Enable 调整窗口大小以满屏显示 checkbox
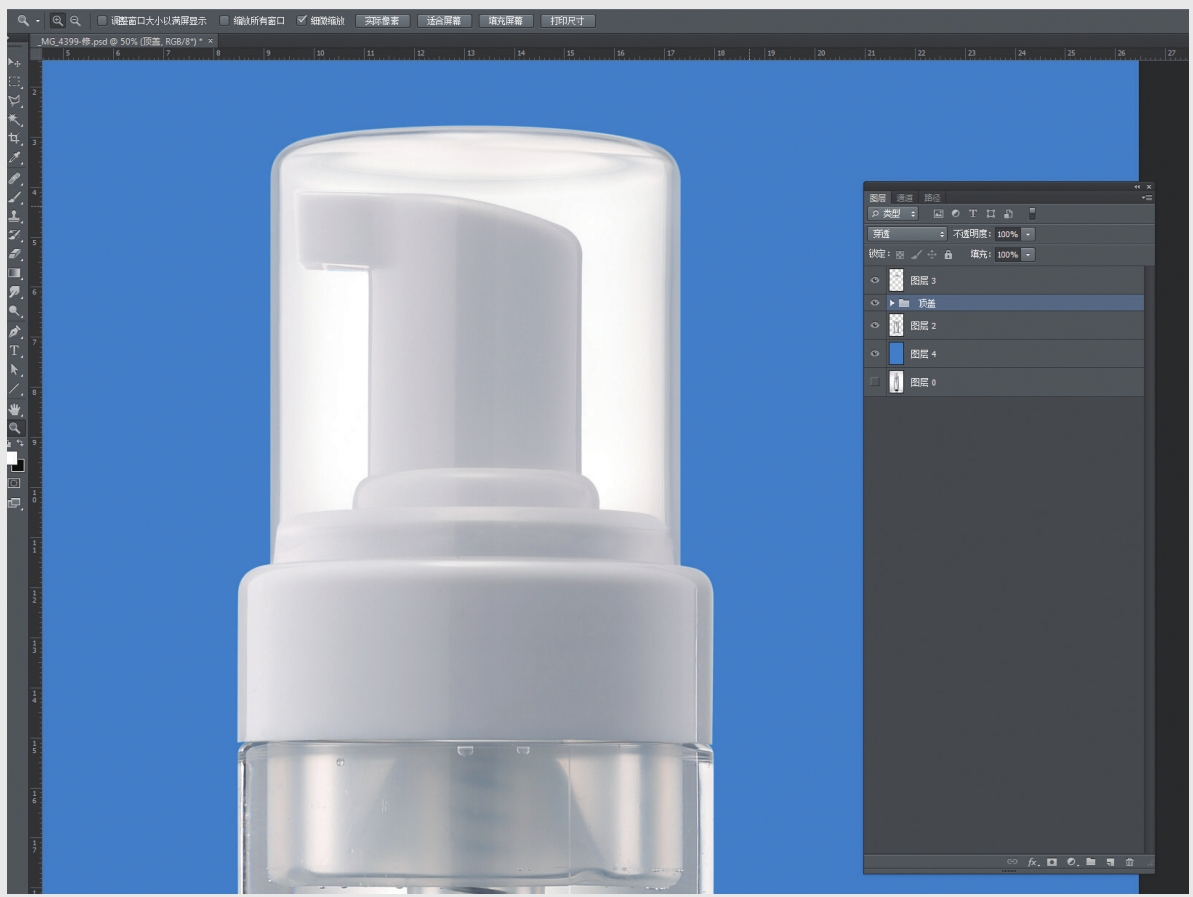 [102, 20]
